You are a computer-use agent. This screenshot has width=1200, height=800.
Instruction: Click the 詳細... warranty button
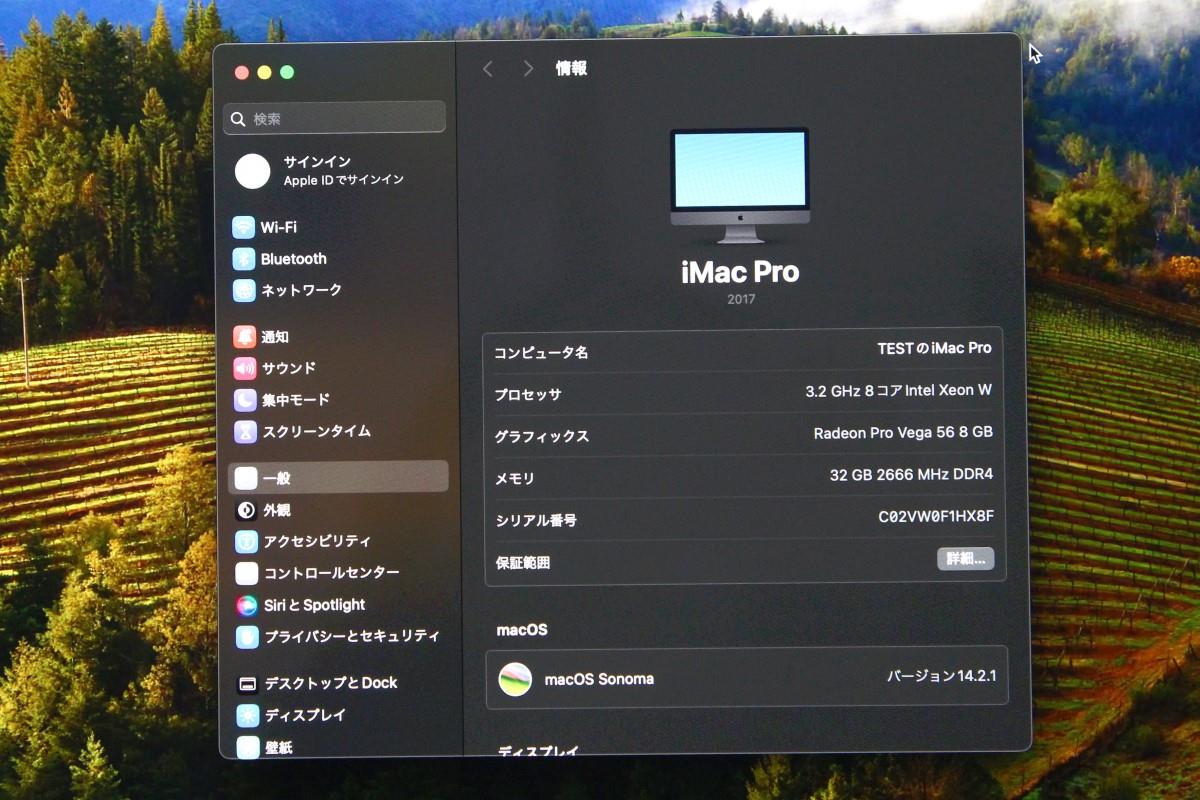(x=965, y=559)
